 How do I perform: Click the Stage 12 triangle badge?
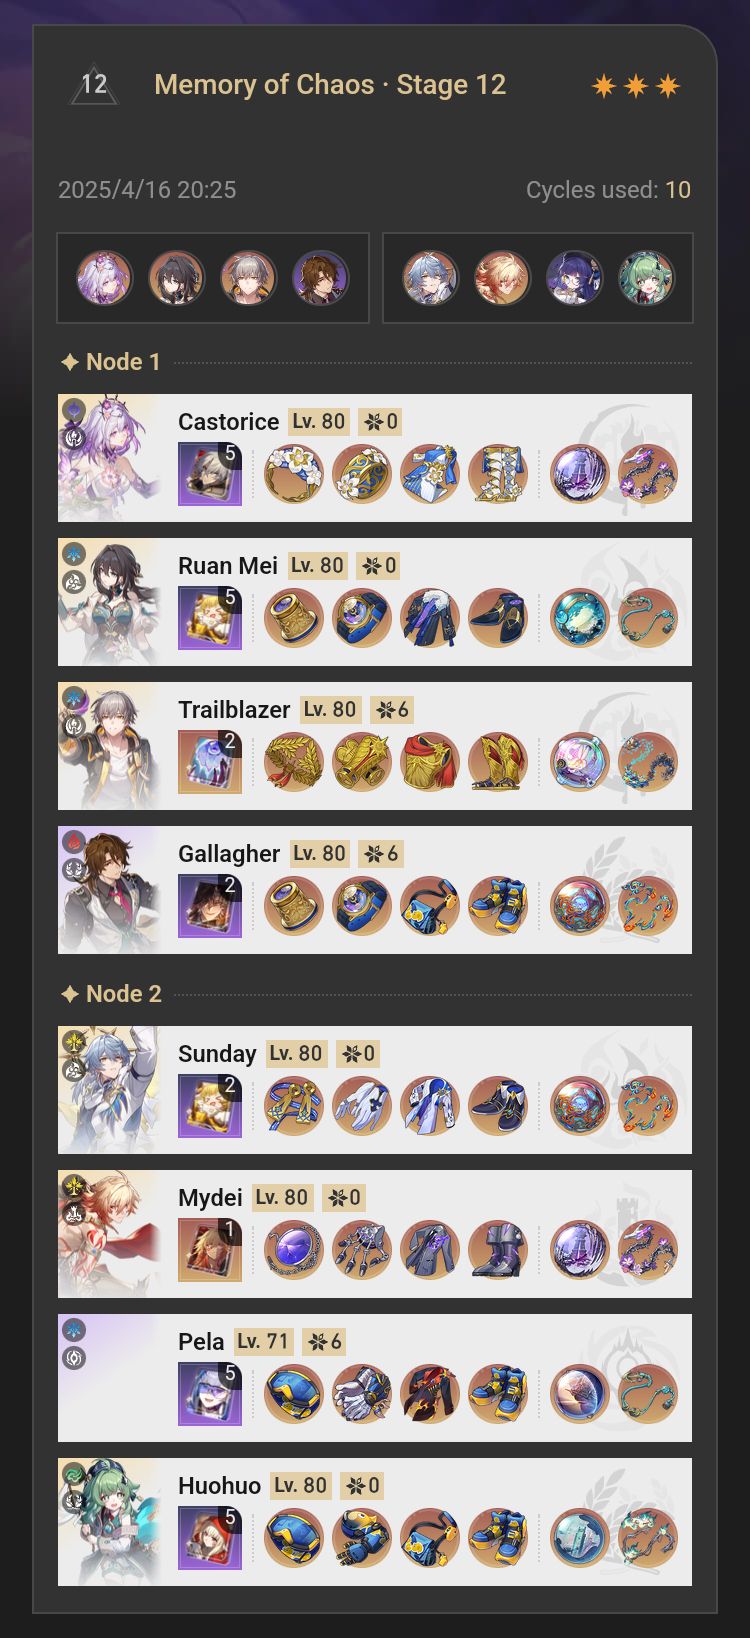pyautogui.click(x=94, y=85)
